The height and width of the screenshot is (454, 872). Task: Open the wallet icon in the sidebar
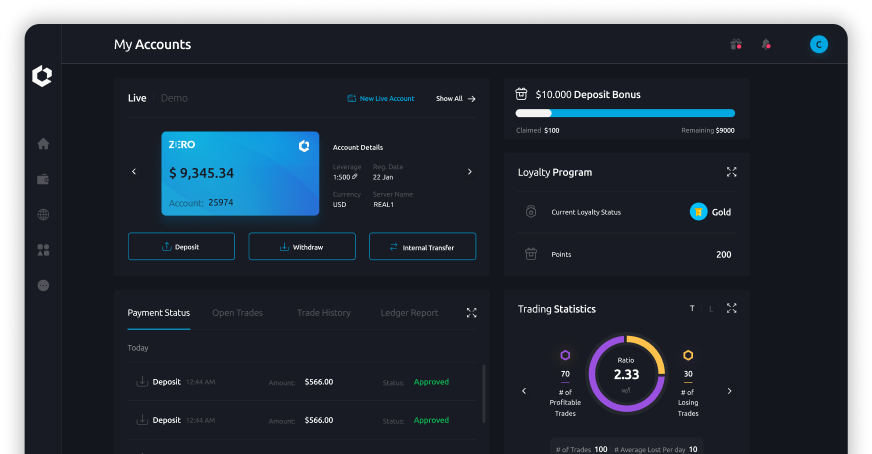[x=43, y=179]
